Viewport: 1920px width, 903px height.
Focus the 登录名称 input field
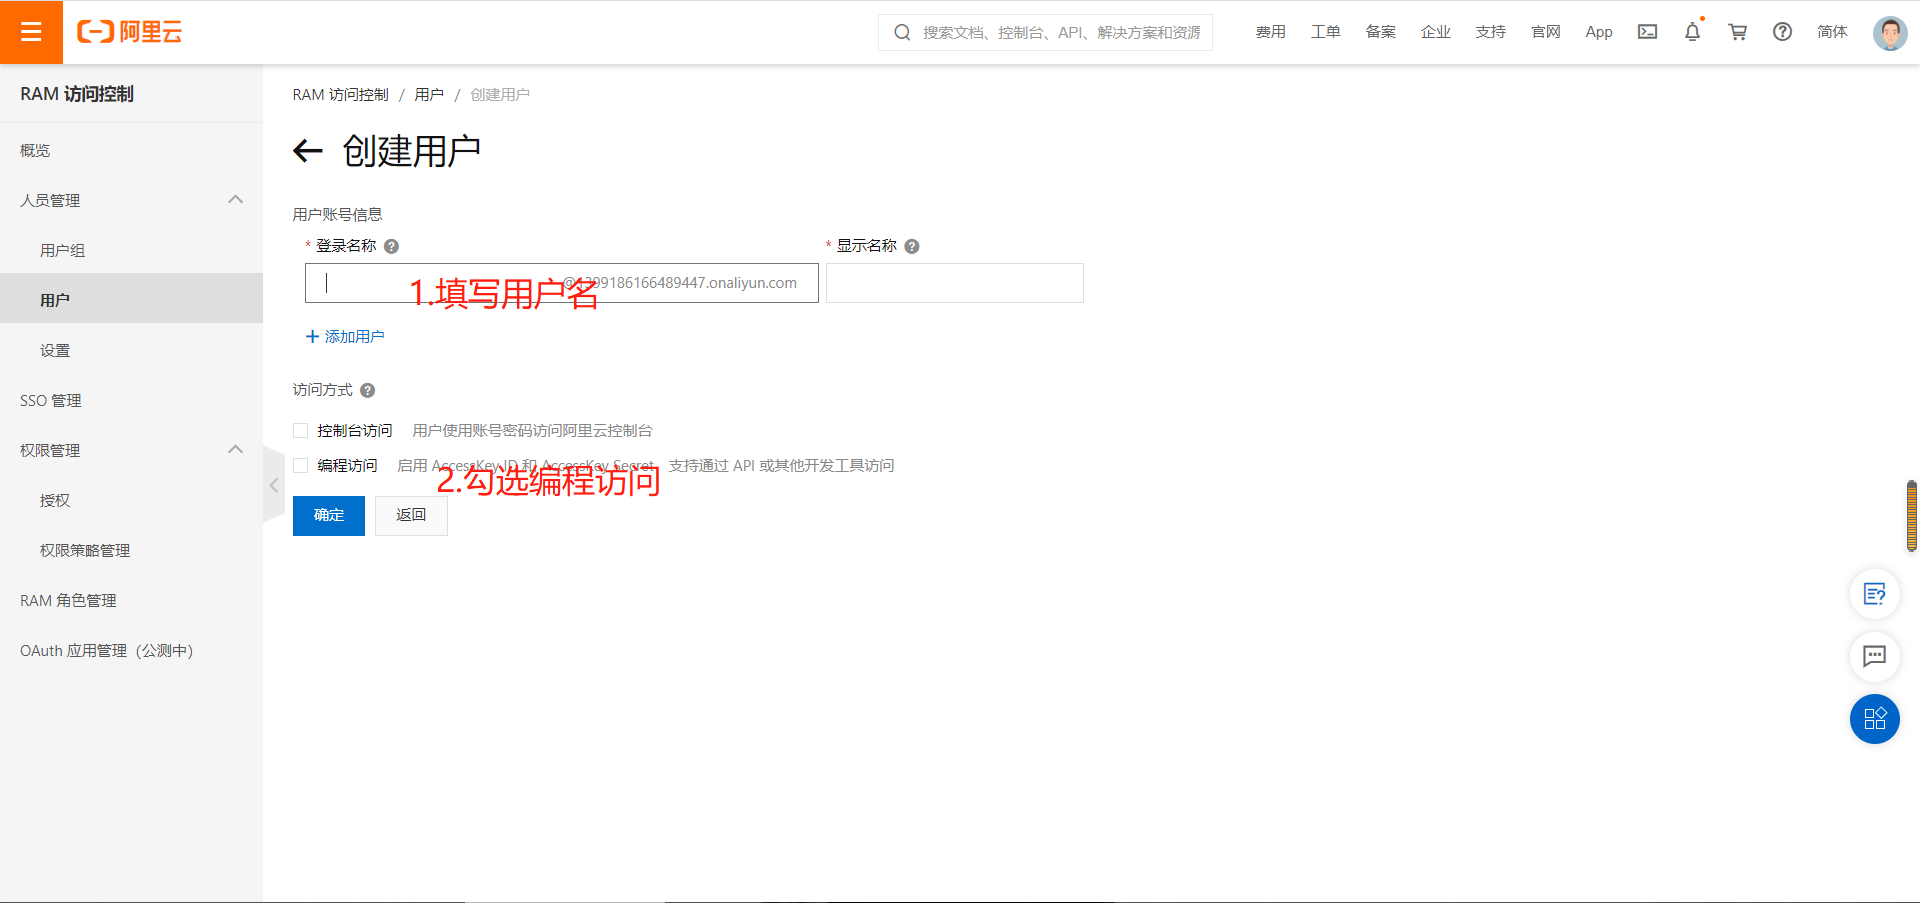[x=562, y=283]
